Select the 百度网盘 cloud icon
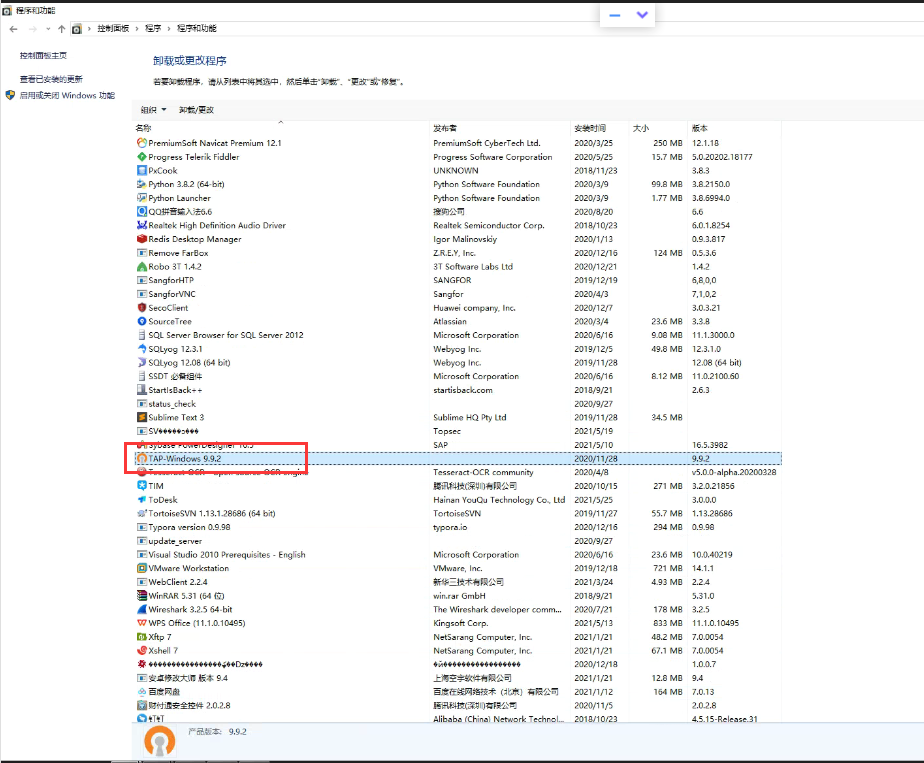The height and width of the screenshot is (763, 924). coord(141,692)
